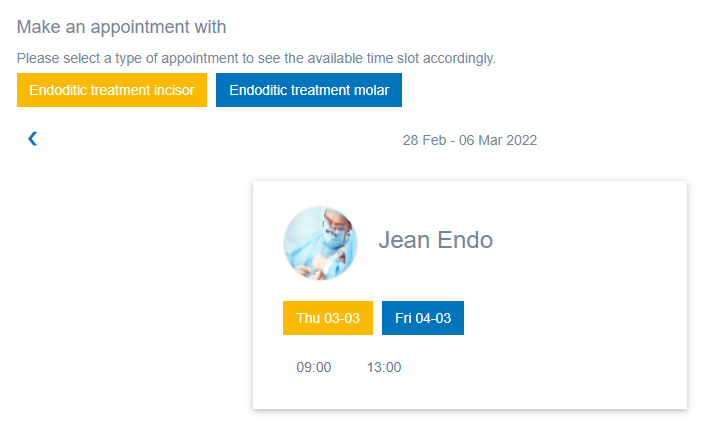This screenshot has height=430, width=726.
Task: Click the select appointment type instruction text
Action: 256,58
